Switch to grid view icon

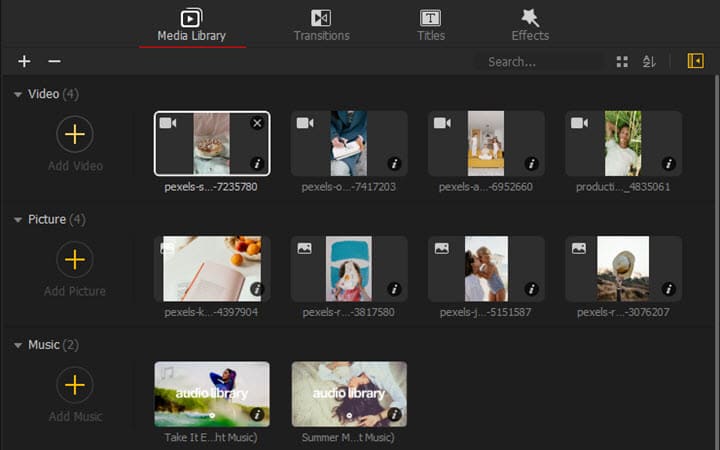pos(622,62)
